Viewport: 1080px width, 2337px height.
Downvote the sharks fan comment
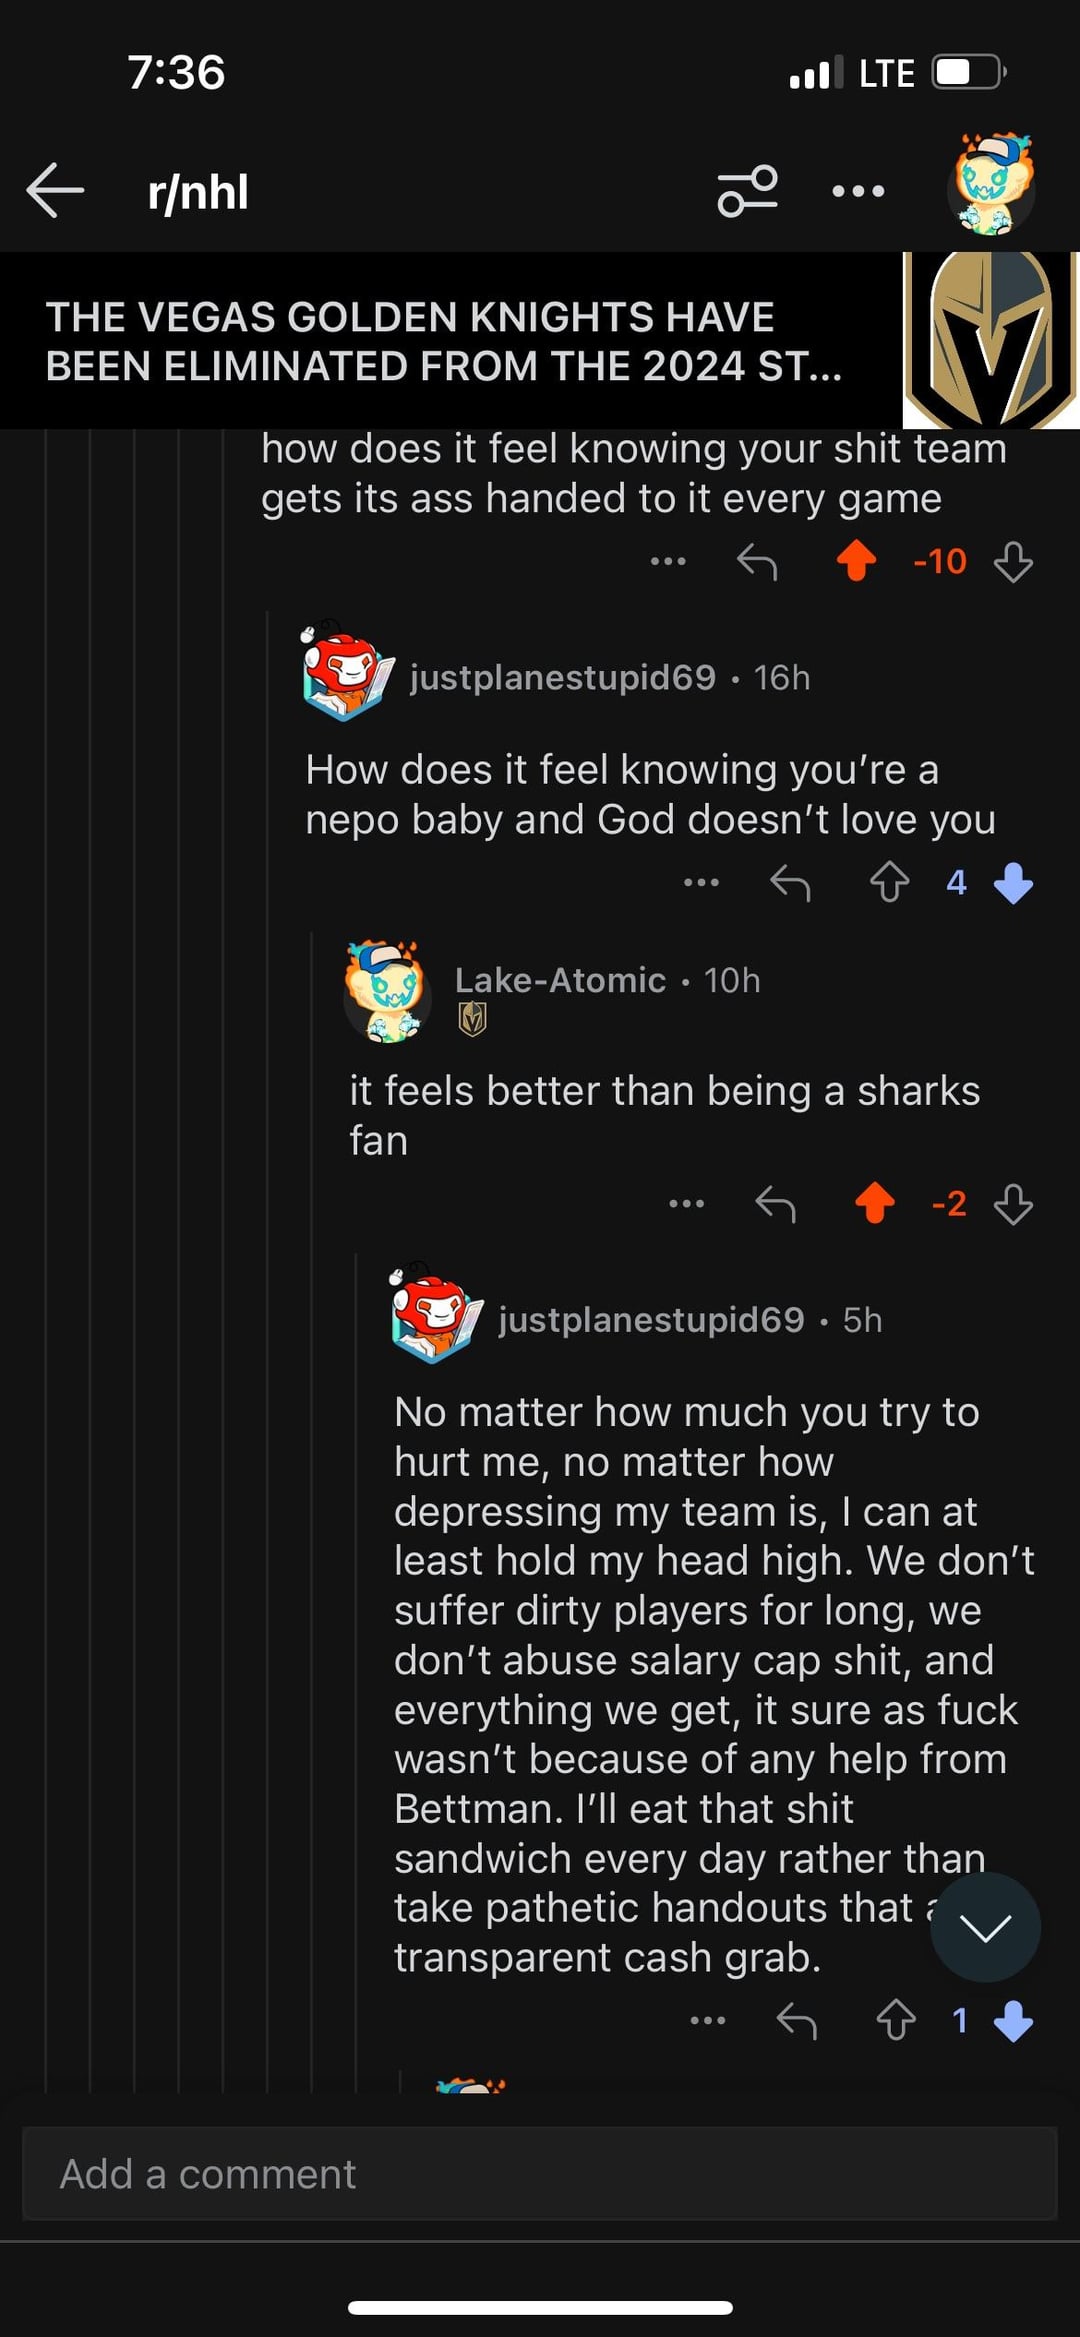pos(1013,1204)
